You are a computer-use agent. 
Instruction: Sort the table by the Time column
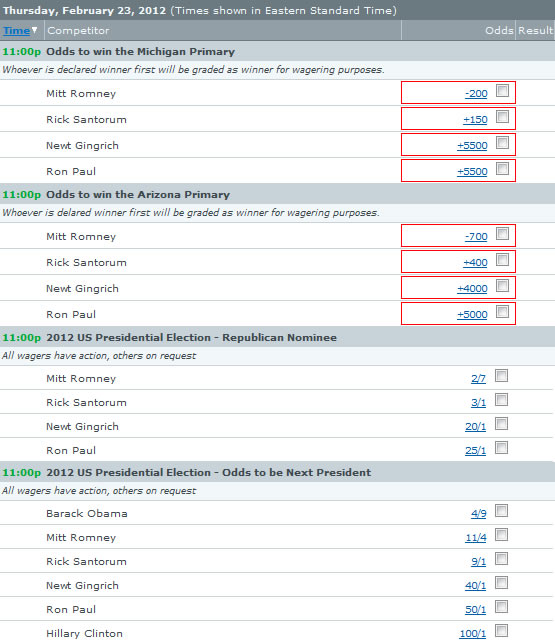click(16, 30)
